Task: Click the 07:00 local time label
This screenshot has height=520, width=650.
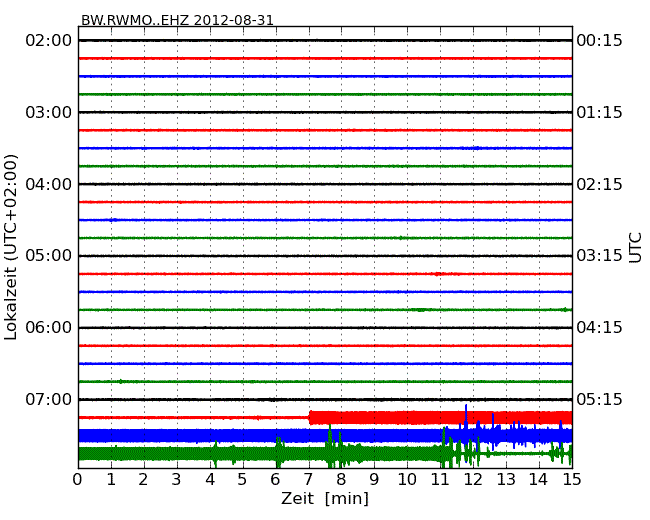Action: (49, 399)
